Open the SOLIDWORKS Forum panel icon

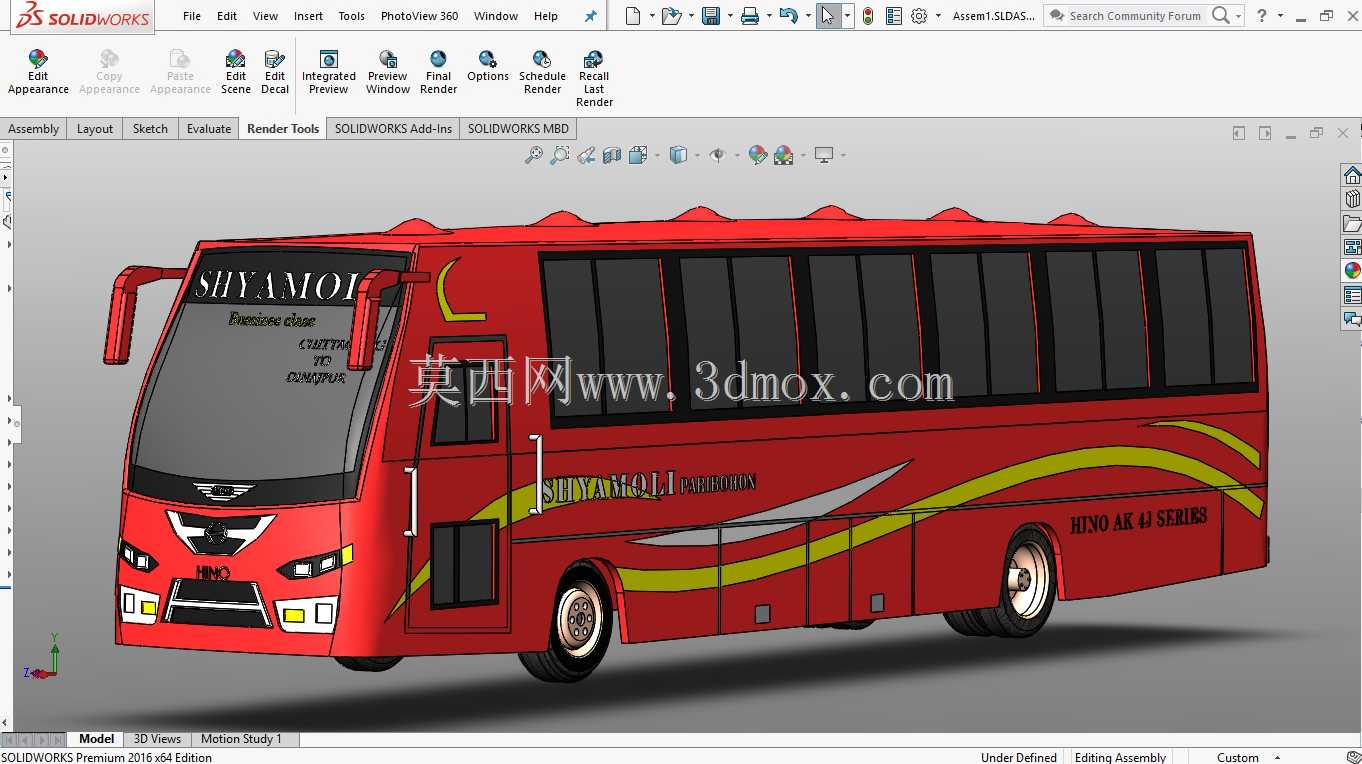click(1352, 319)
